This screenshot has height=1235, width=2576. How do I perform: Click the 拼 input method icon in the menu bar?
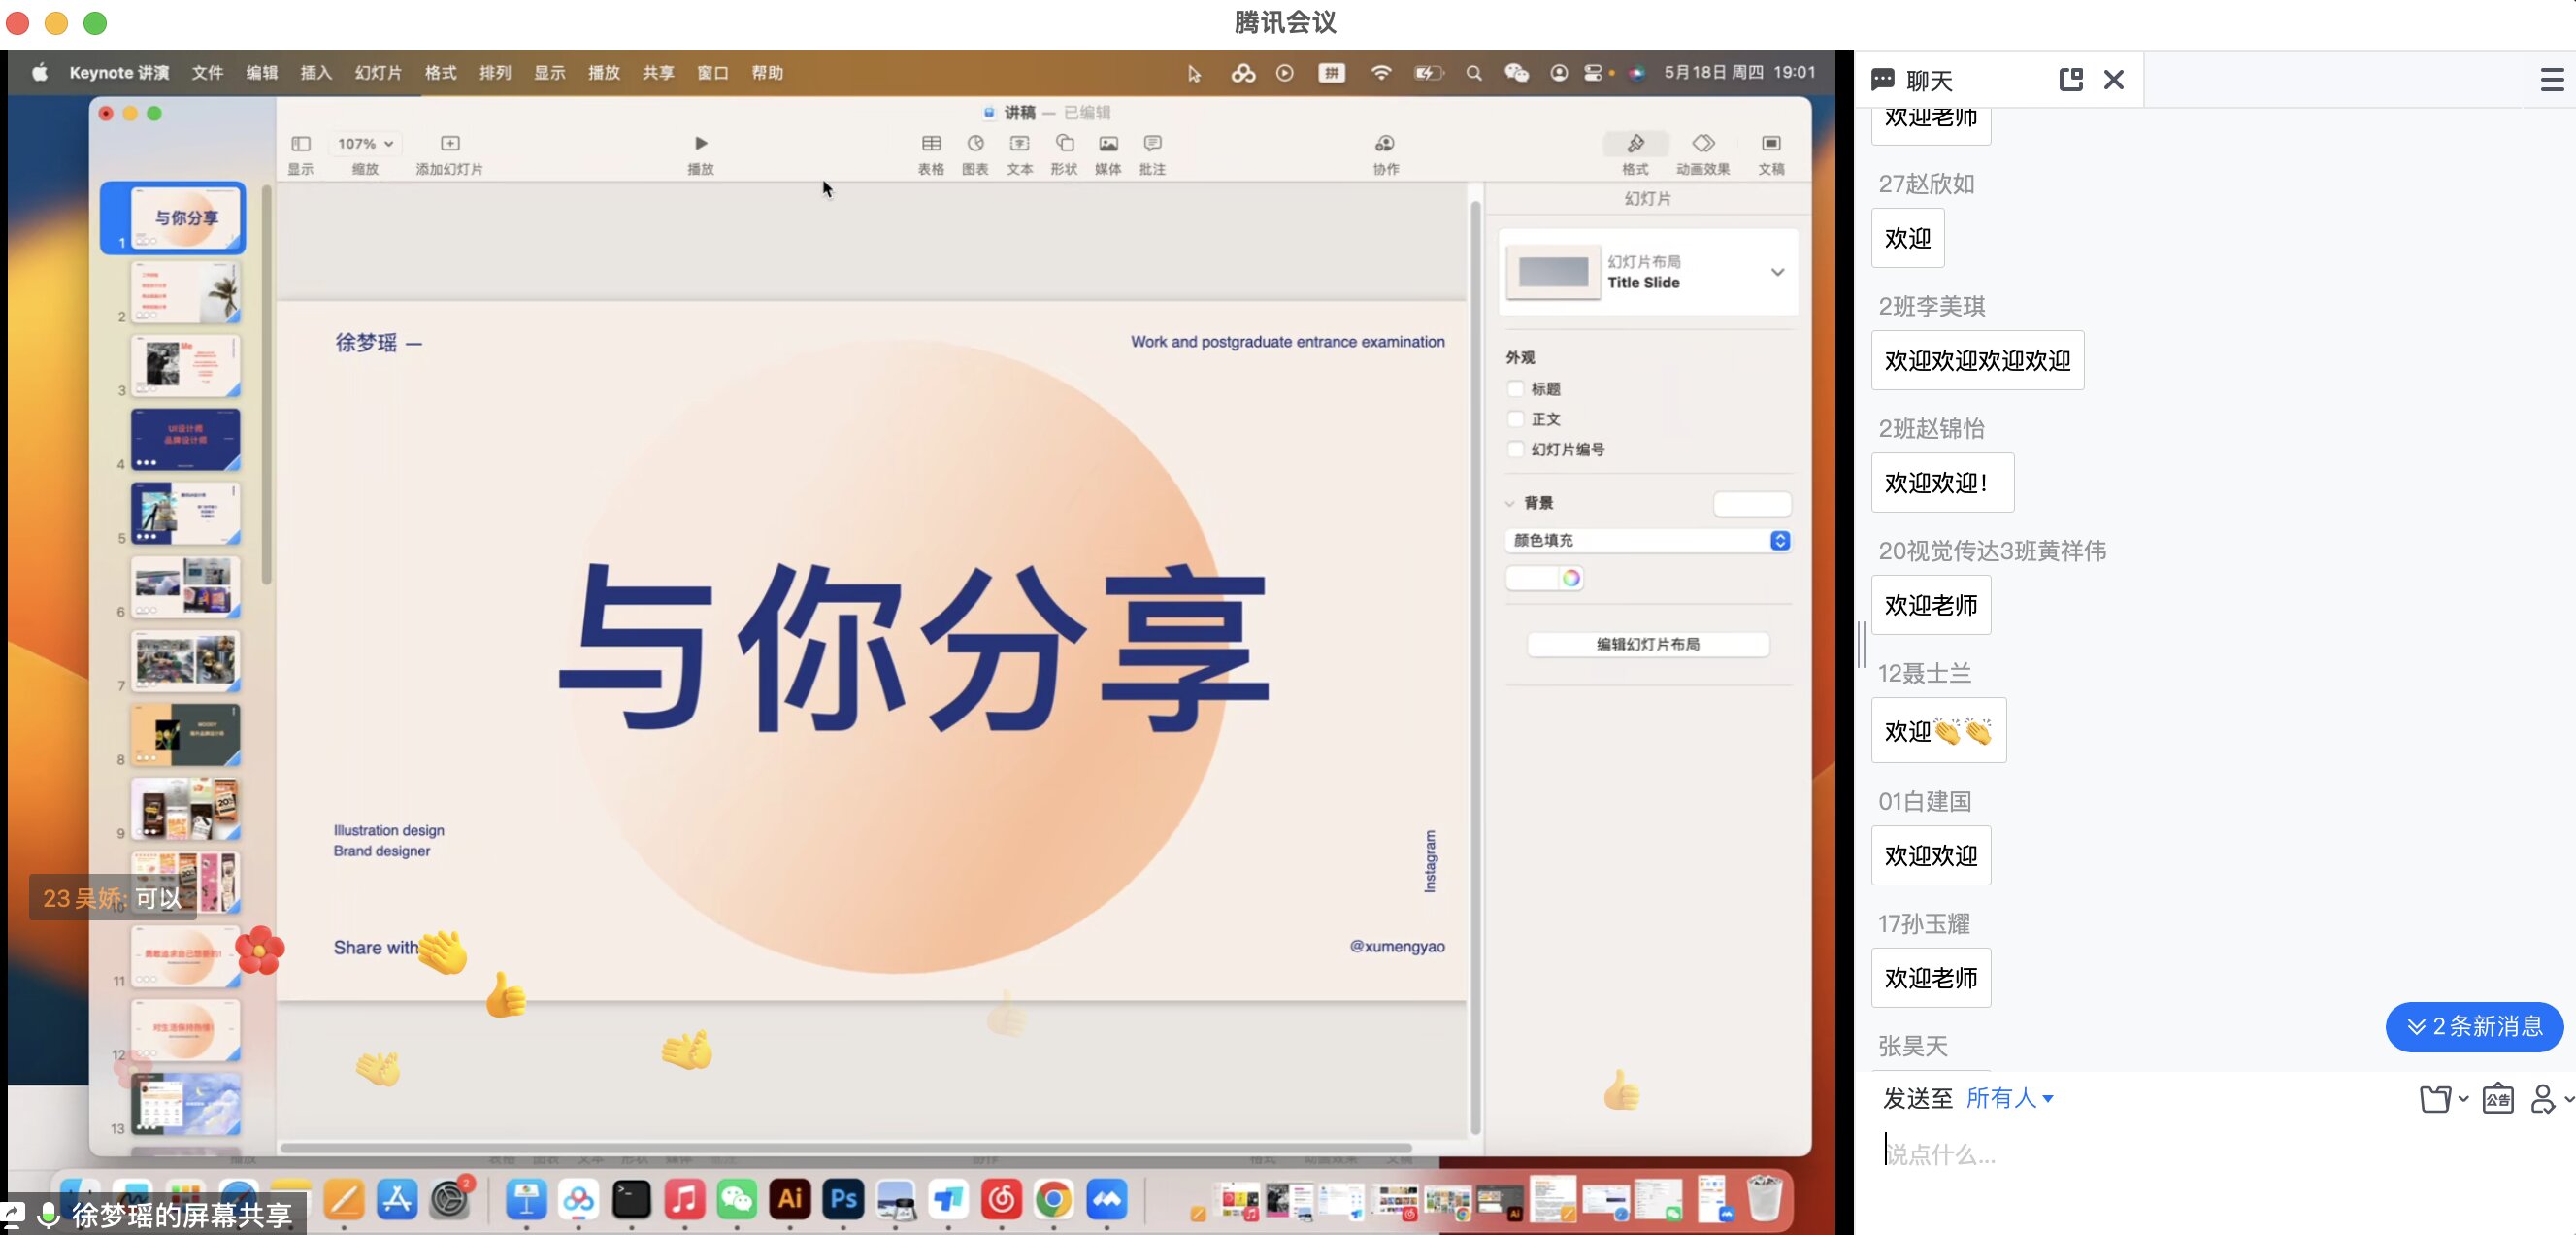coord(1331,73)
